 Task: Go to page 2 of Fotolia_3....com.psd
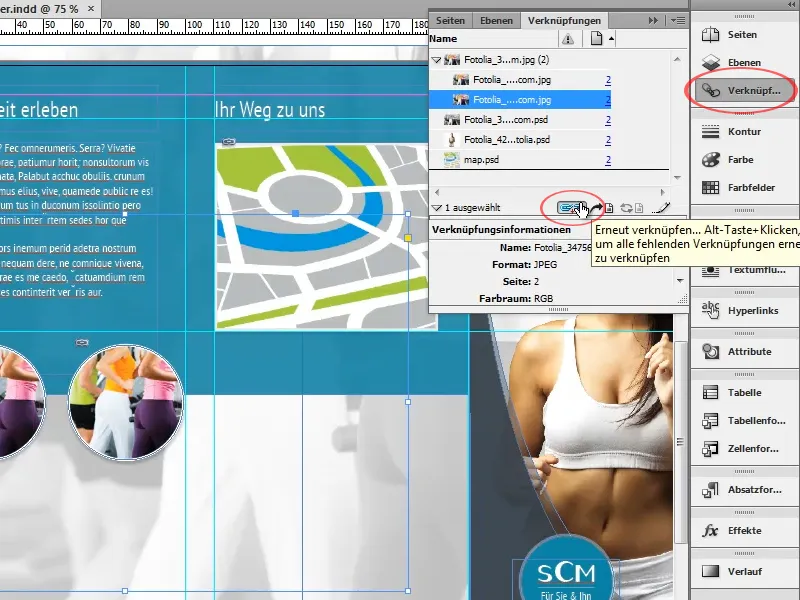(608, 120)
